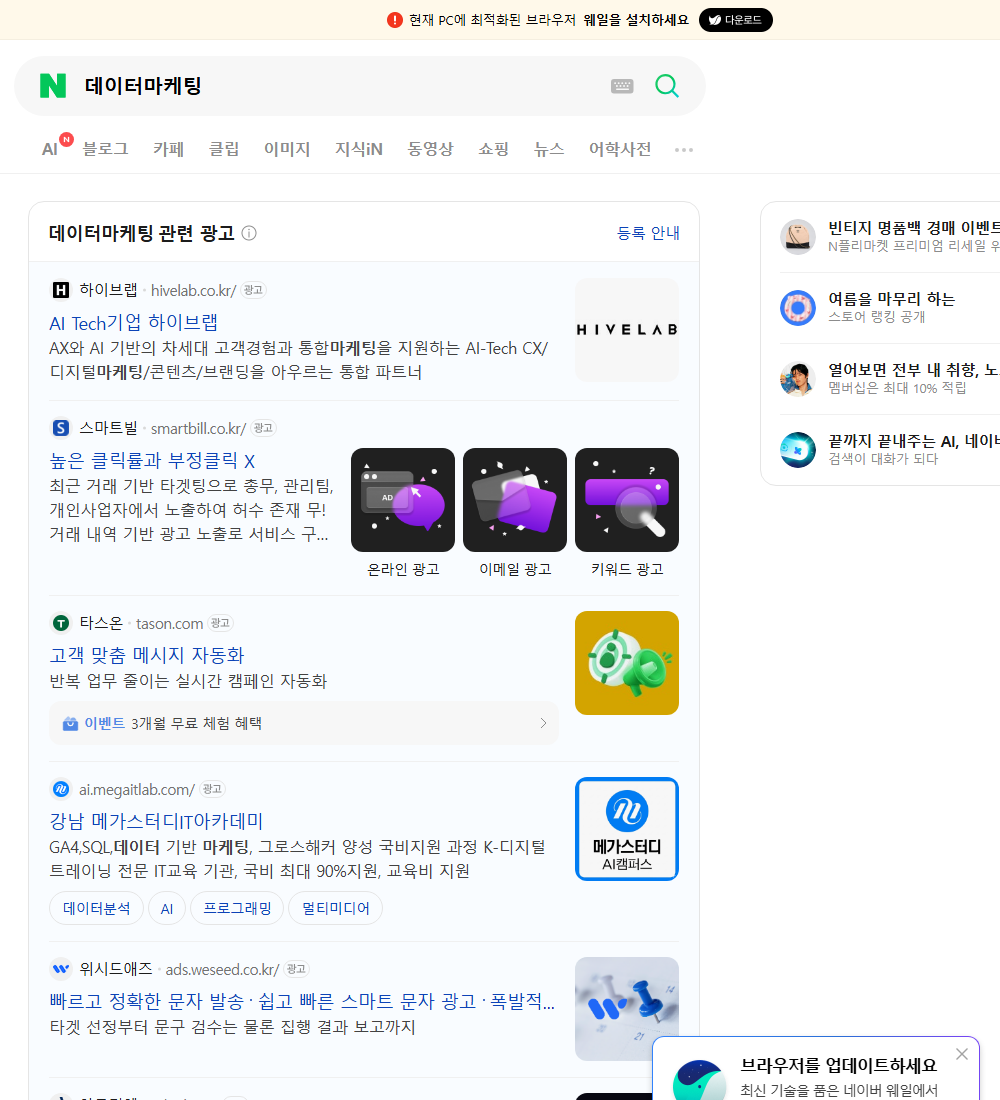Open the AI search tab
The height and width of the screenshot is (1100, 1000).
[x=50, y=149]
